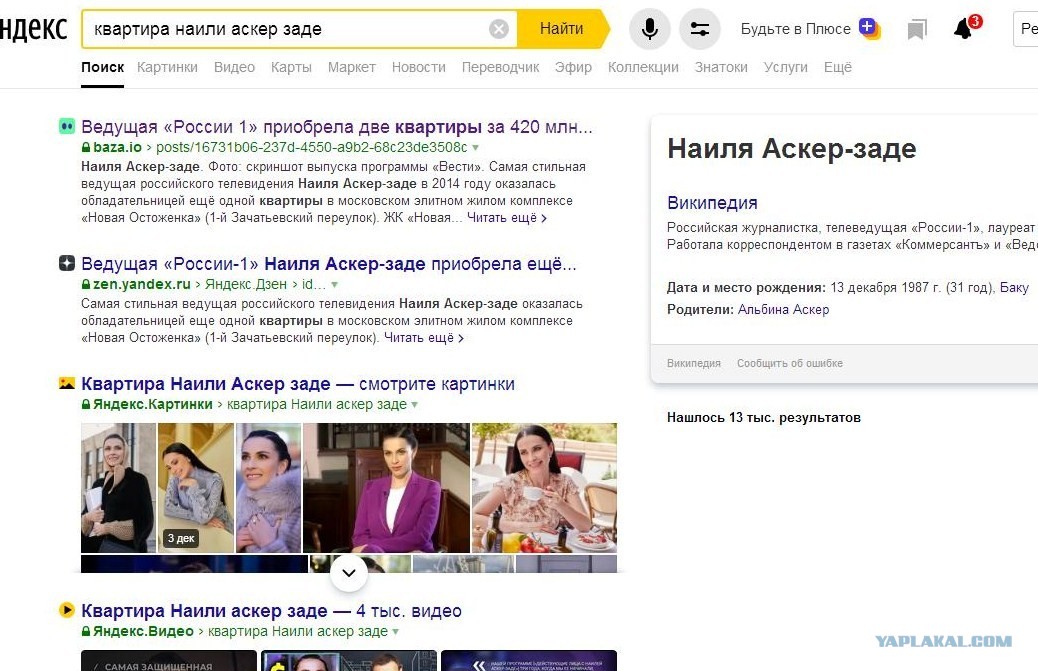The height and width of the screenshot is (671, 1038).
Task: Open baza.io URL dropdown arrow
Action: 475,148
